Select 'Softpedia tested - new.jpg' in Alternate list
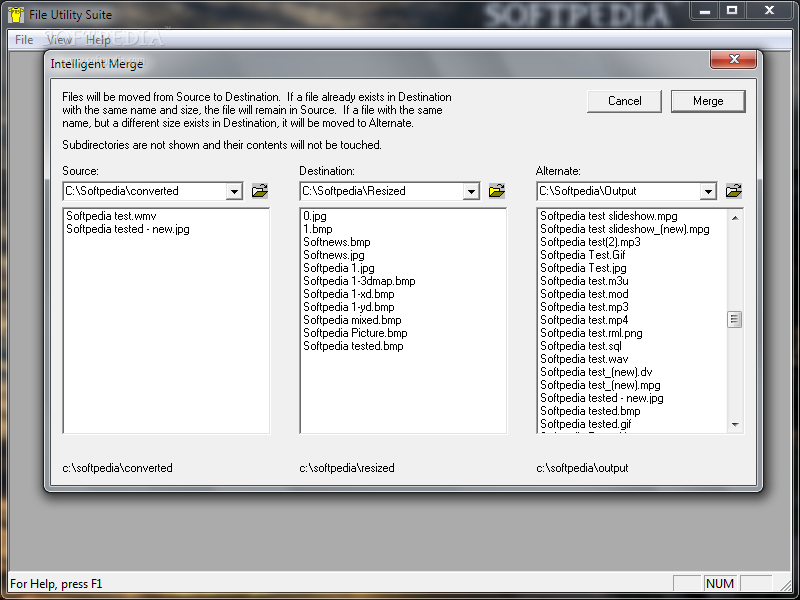Image resolution: width=800 pixels, height=600 pixels. point(602,398)
